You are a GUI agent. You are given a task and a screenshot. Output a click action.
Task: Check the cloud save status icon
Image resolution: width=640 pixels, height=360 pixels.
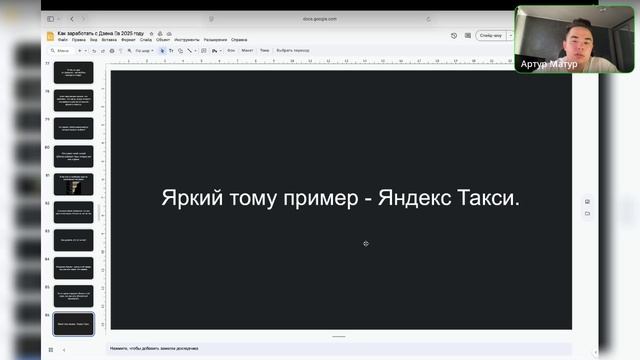[x=169, y=33]
